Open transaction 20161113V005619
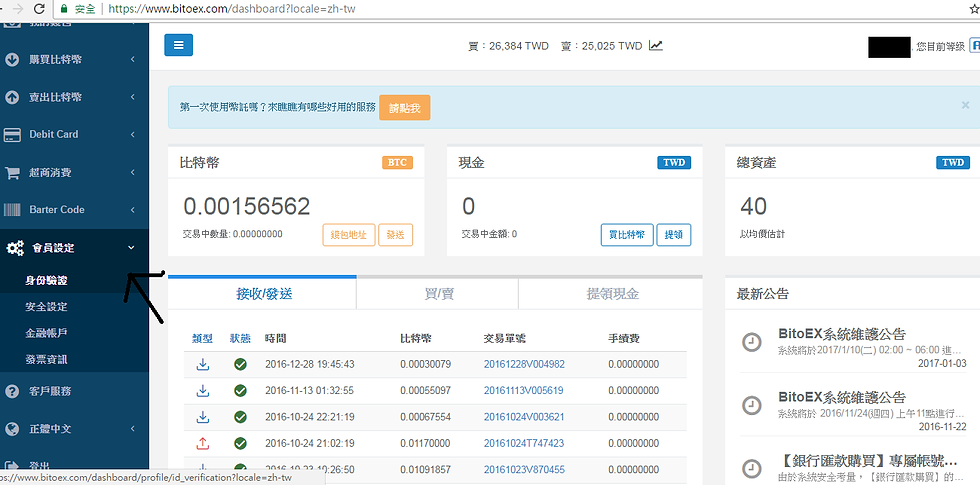Viewport: 980px width, 485px height. coord(524,391)
